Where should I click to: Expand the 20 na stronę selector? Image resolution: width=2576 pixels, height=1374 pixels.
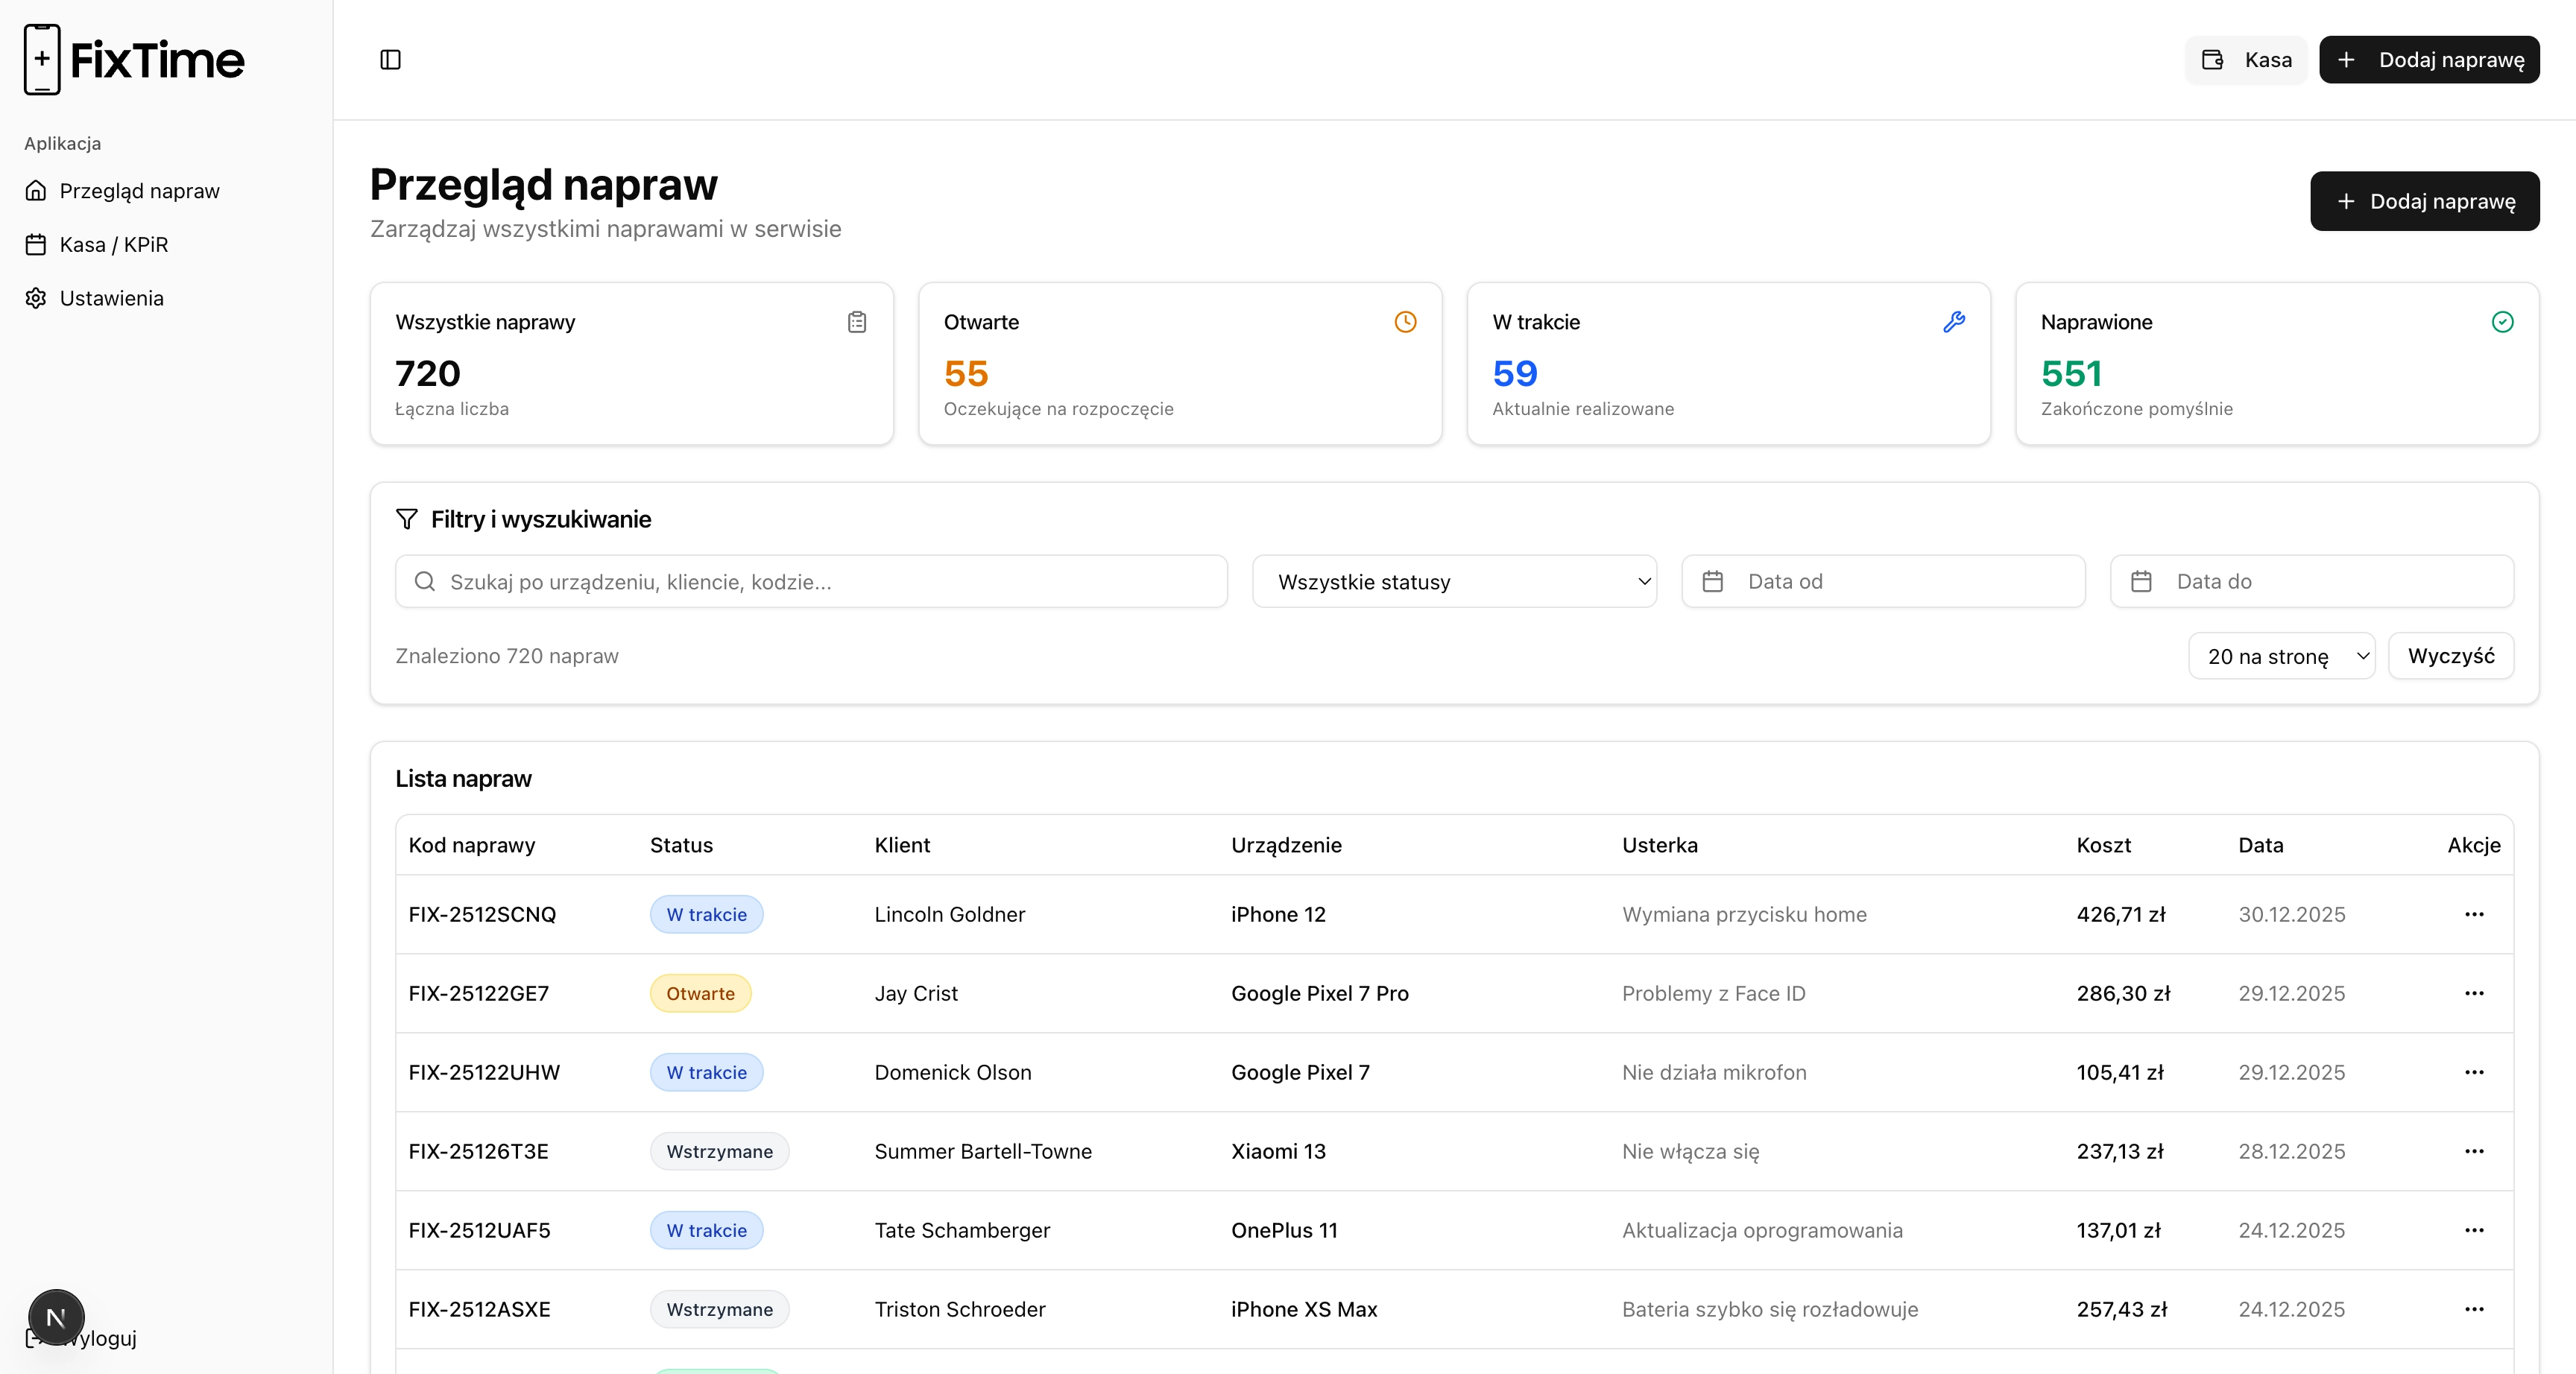coord(2281,657)
